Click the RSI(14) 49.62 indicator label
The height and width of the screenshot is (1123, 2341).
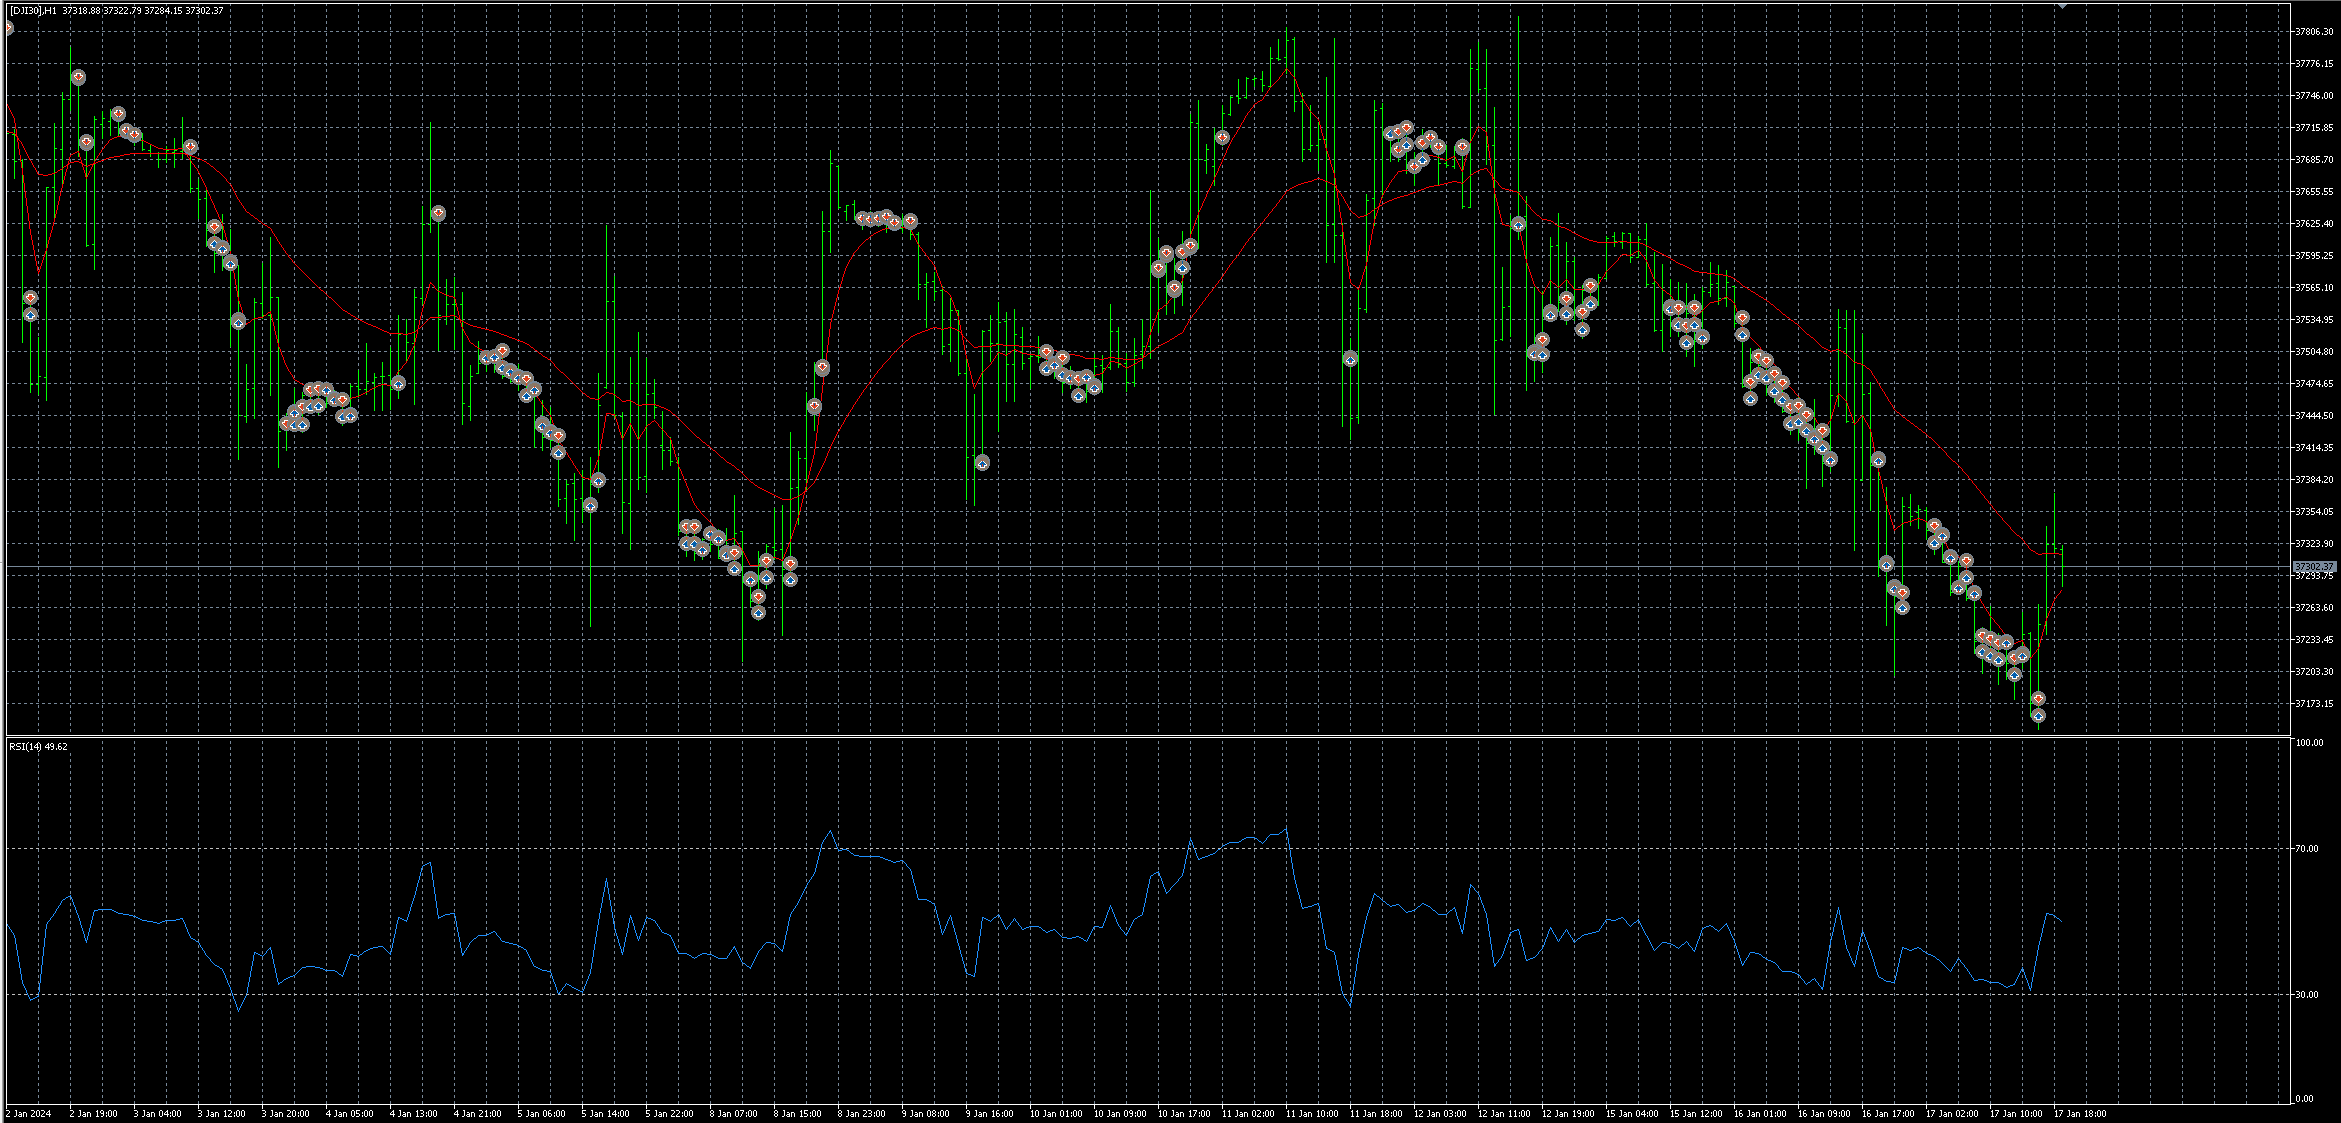click(x=38, y=747)
